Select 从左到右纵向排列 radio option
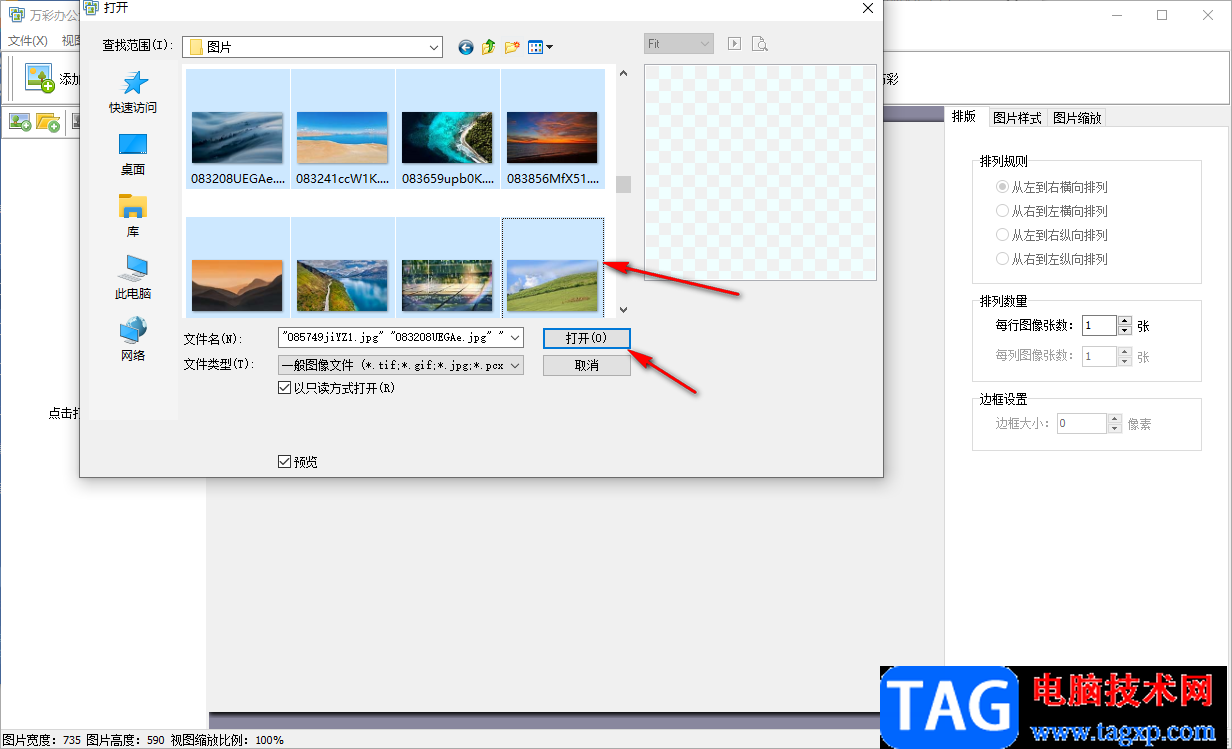 click(x=1002, y=235)
